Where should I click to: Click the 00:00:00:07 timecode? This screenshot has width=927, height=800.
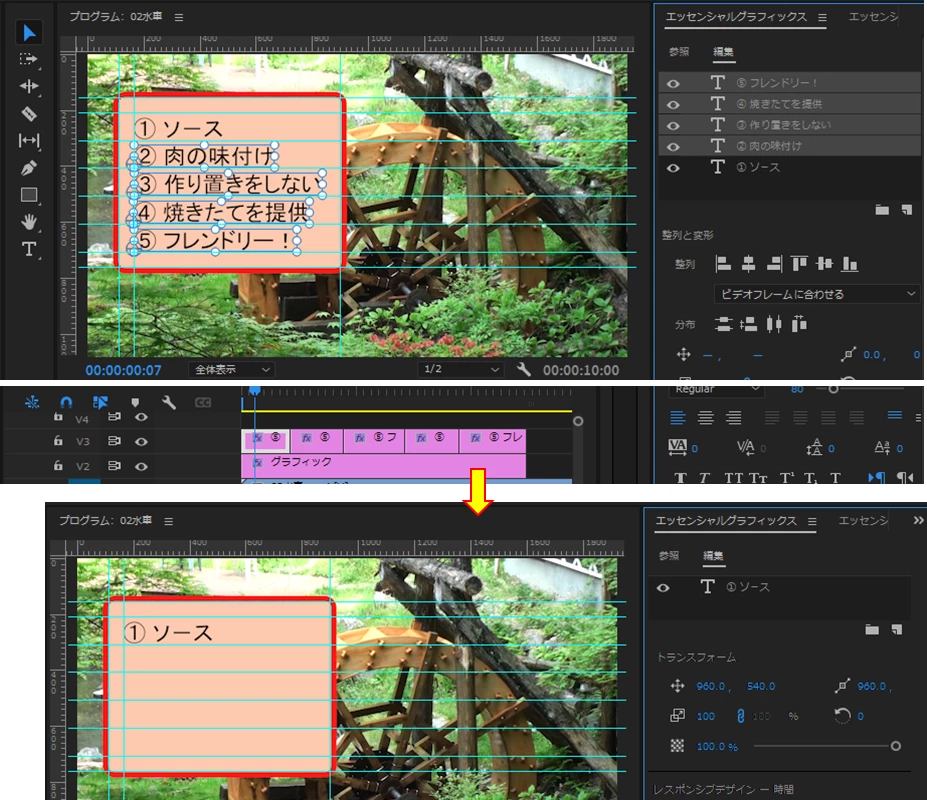click(x=123, y=370)
